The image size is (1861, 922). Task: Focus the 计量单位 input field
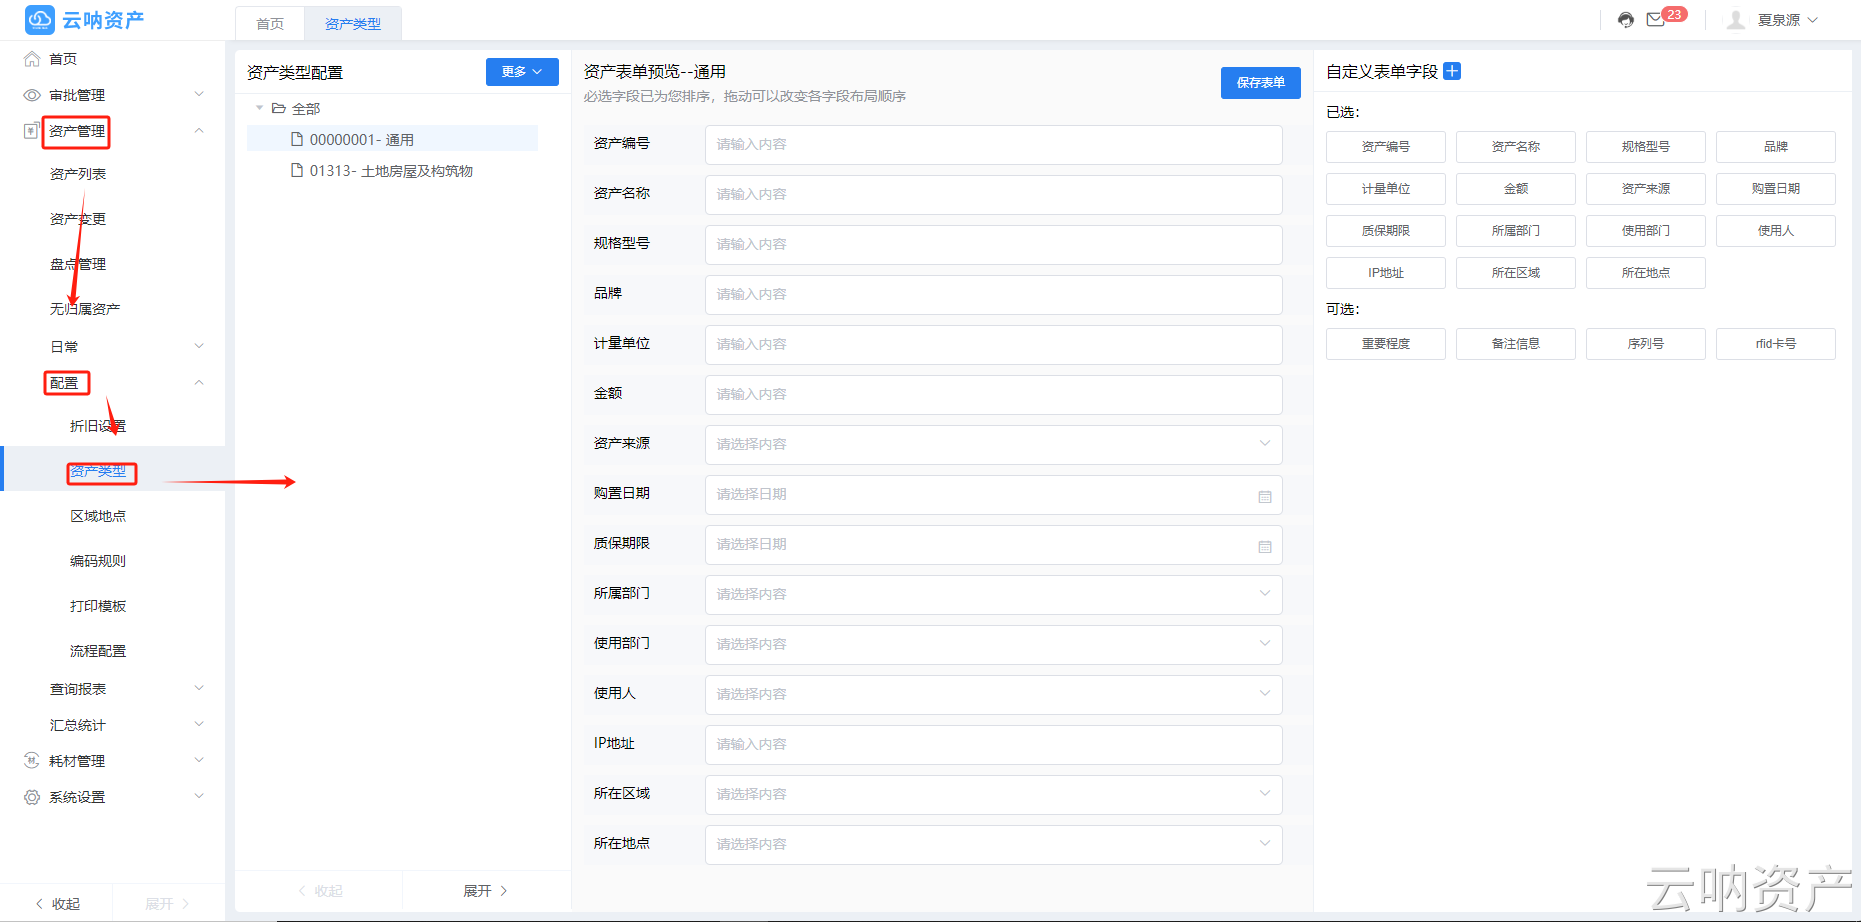click(x=994, y=345)
